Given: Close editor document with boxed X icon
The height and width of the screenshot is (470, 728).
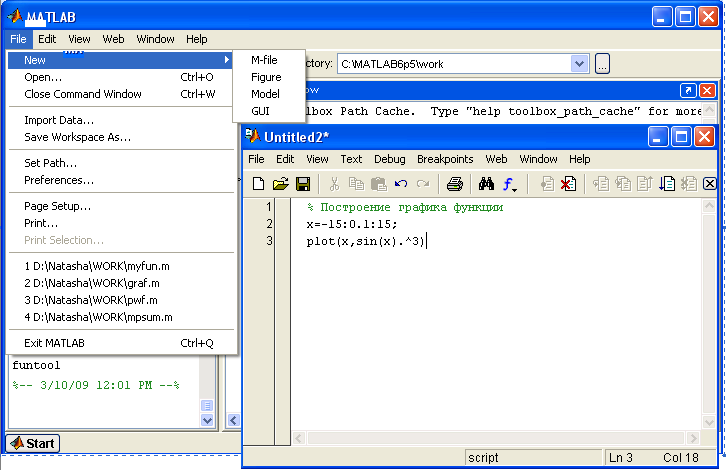Looking at the screenshot, I should tap(709, 184).
